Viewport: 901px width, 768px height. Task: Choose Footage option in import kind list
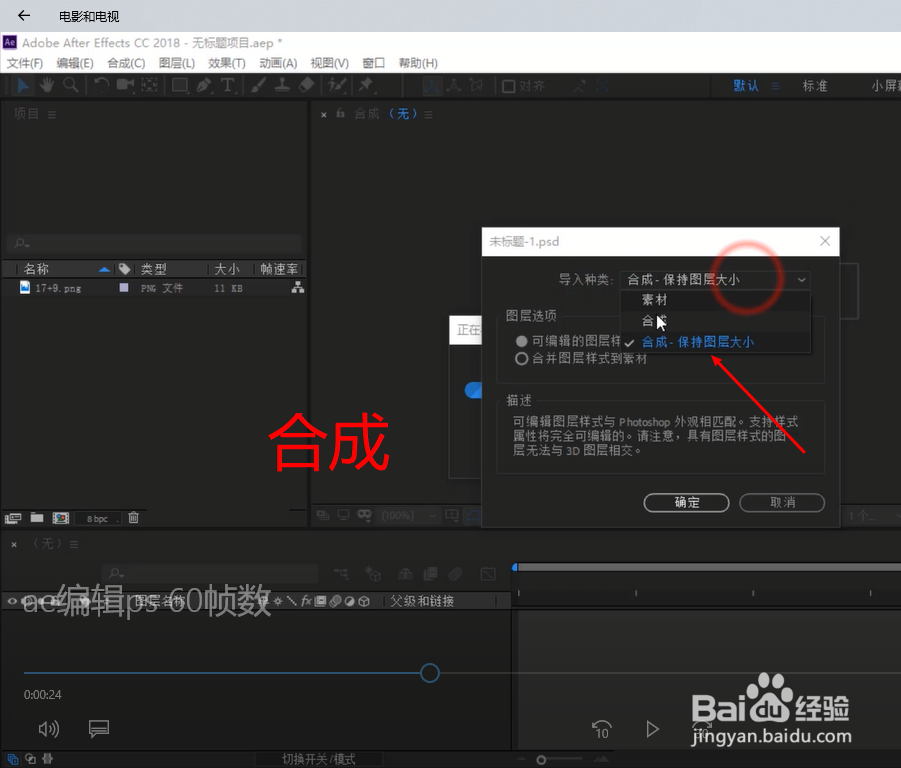715,300
